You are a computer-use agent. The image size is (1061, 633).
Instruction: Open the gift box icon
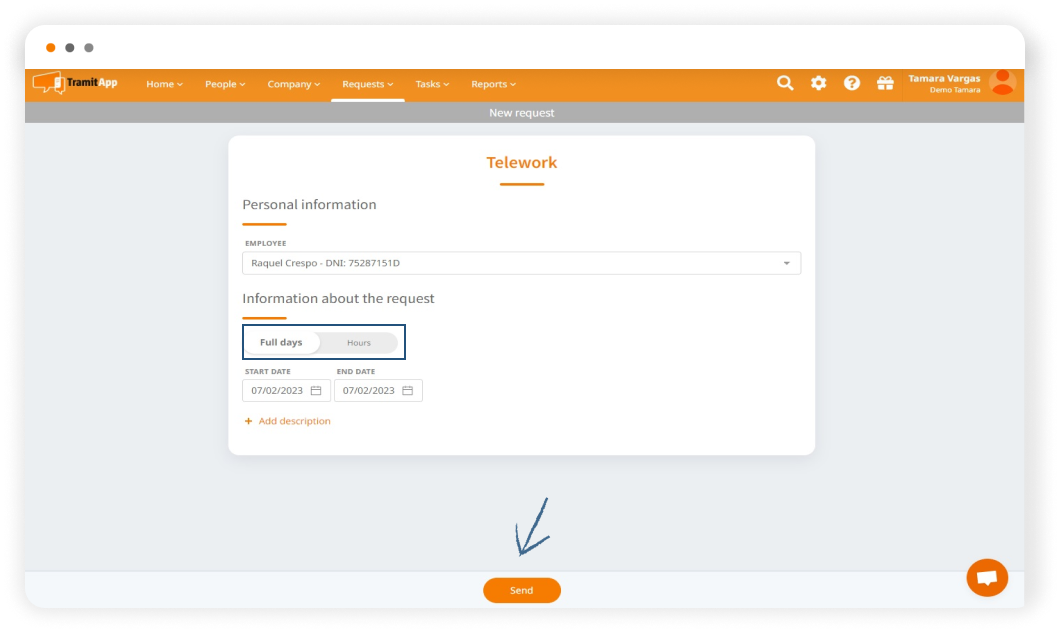[885, 83]
